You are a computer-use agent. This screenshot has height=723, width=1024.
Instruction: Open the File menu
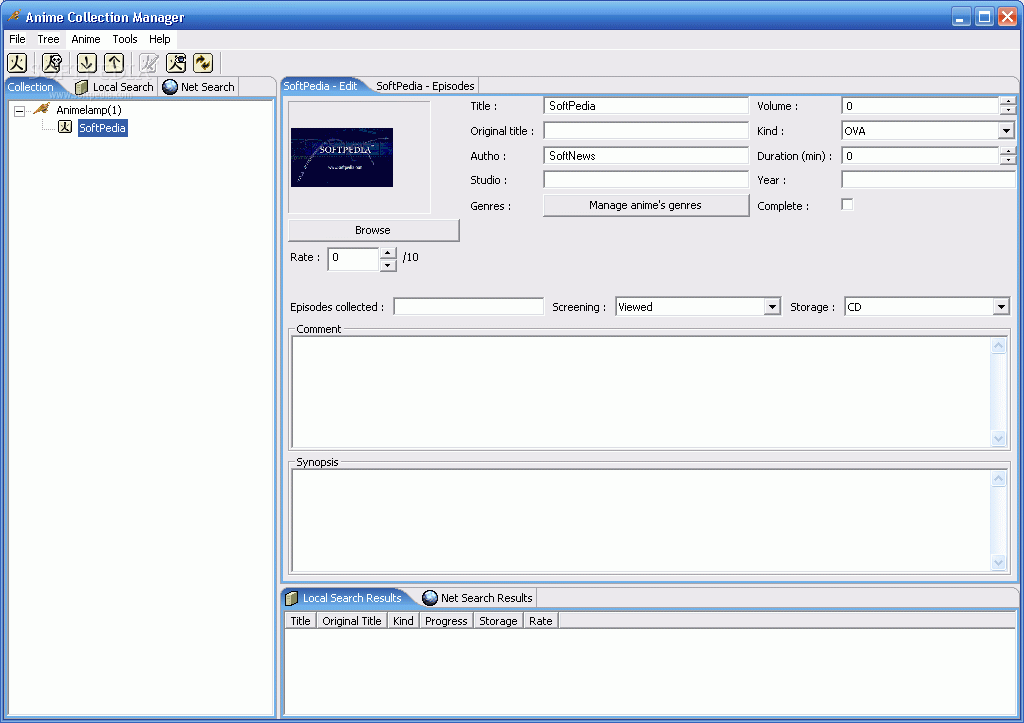point(17,39)
